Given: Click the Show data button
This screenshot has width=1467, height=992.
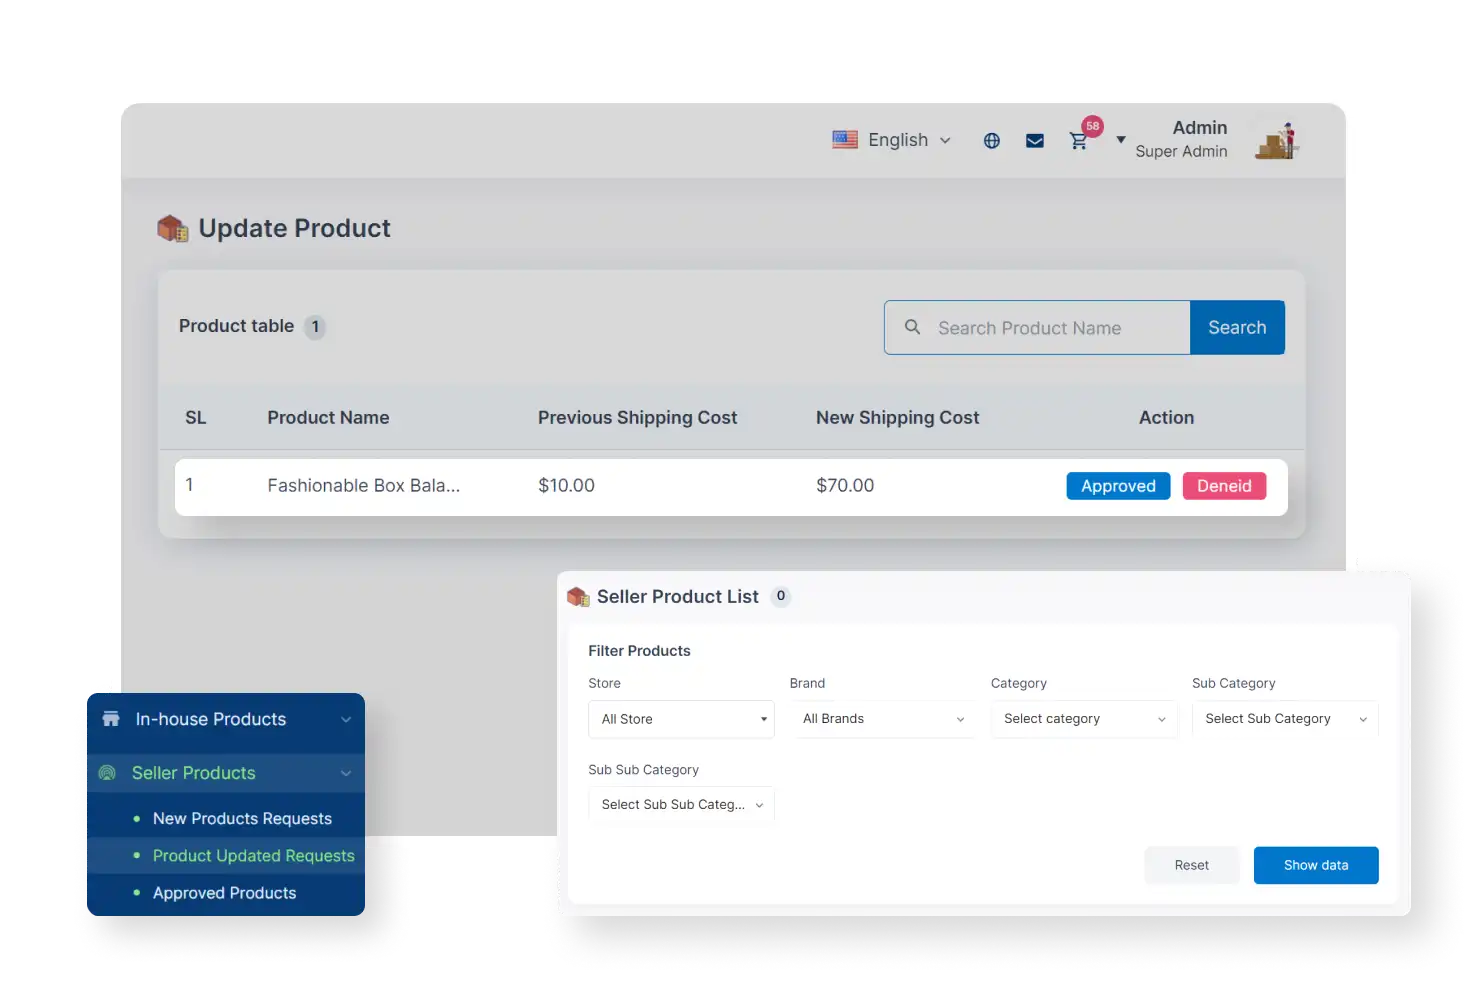Looking at the screenshot, I should pyautogui.click(x=1315, y=865).
